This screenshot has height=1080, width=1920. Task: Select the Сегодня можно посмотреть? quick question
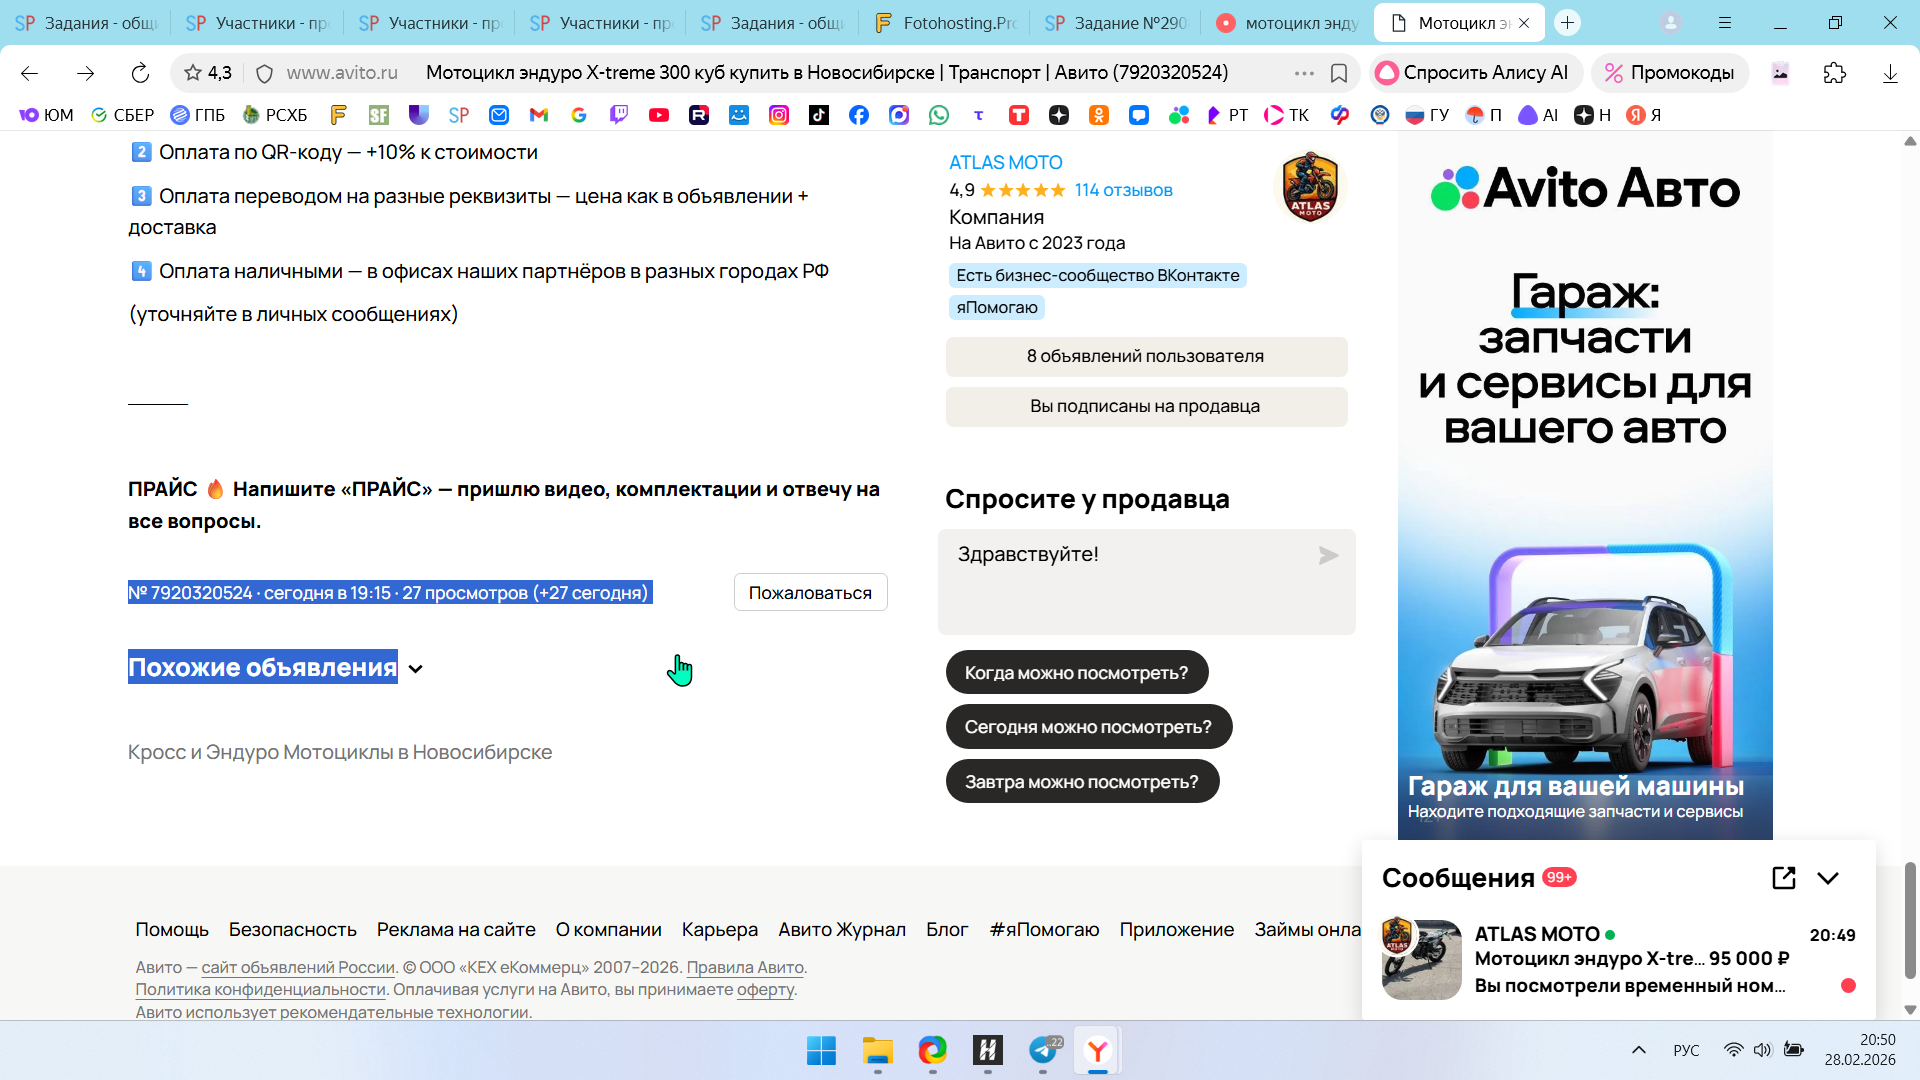point(1088,727)
